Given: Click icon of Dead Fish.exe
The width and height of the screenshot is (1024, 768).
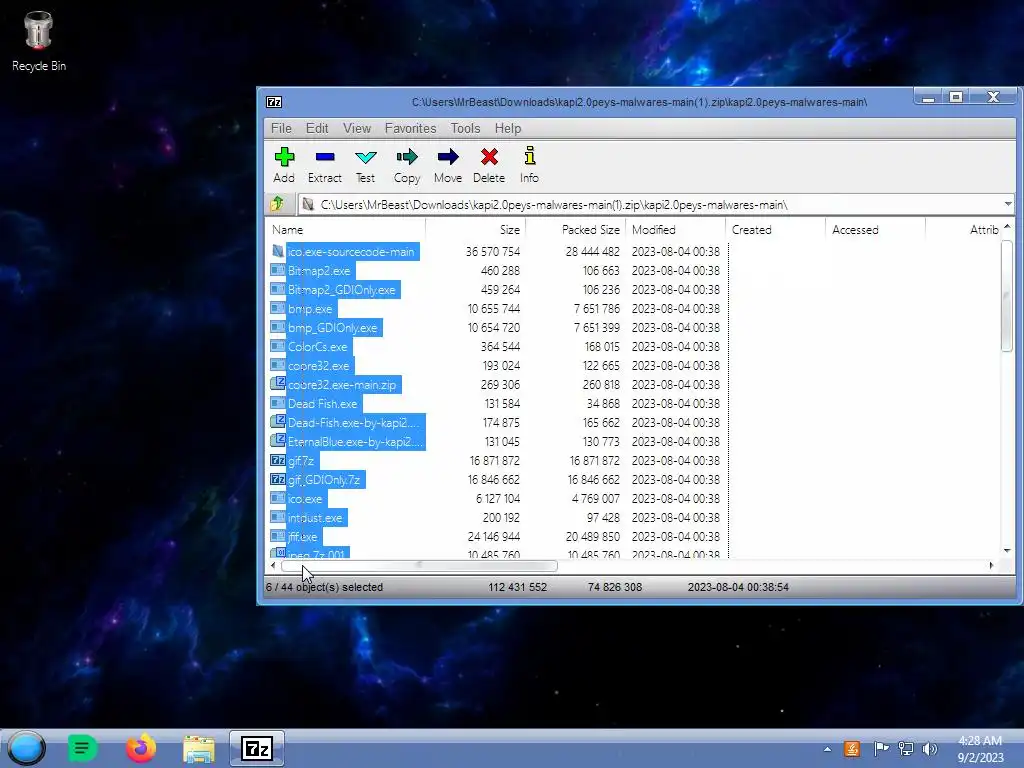Looking at the screenshot, I should 278,403.
